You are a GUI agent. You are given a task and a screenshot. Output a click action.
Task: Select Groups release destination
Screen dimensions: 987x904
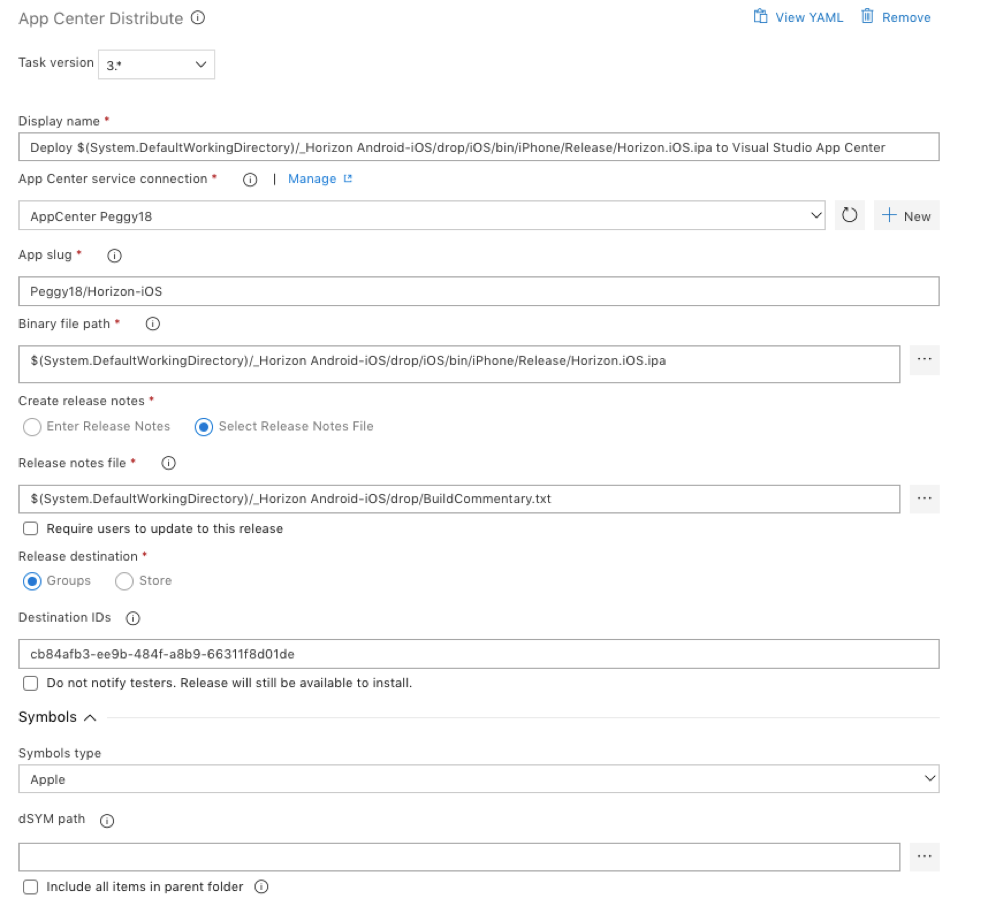32,581
